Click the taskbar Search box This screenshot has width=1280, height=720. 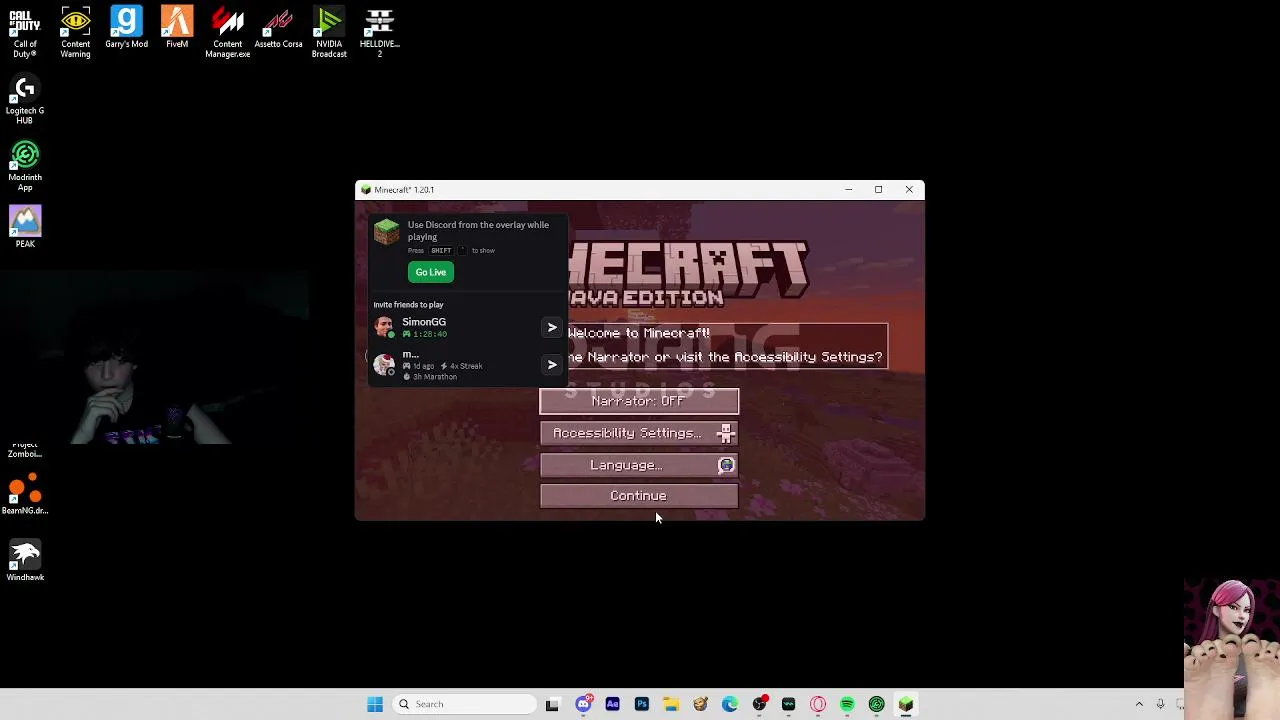pyautogui.click(x=464, y=704)
